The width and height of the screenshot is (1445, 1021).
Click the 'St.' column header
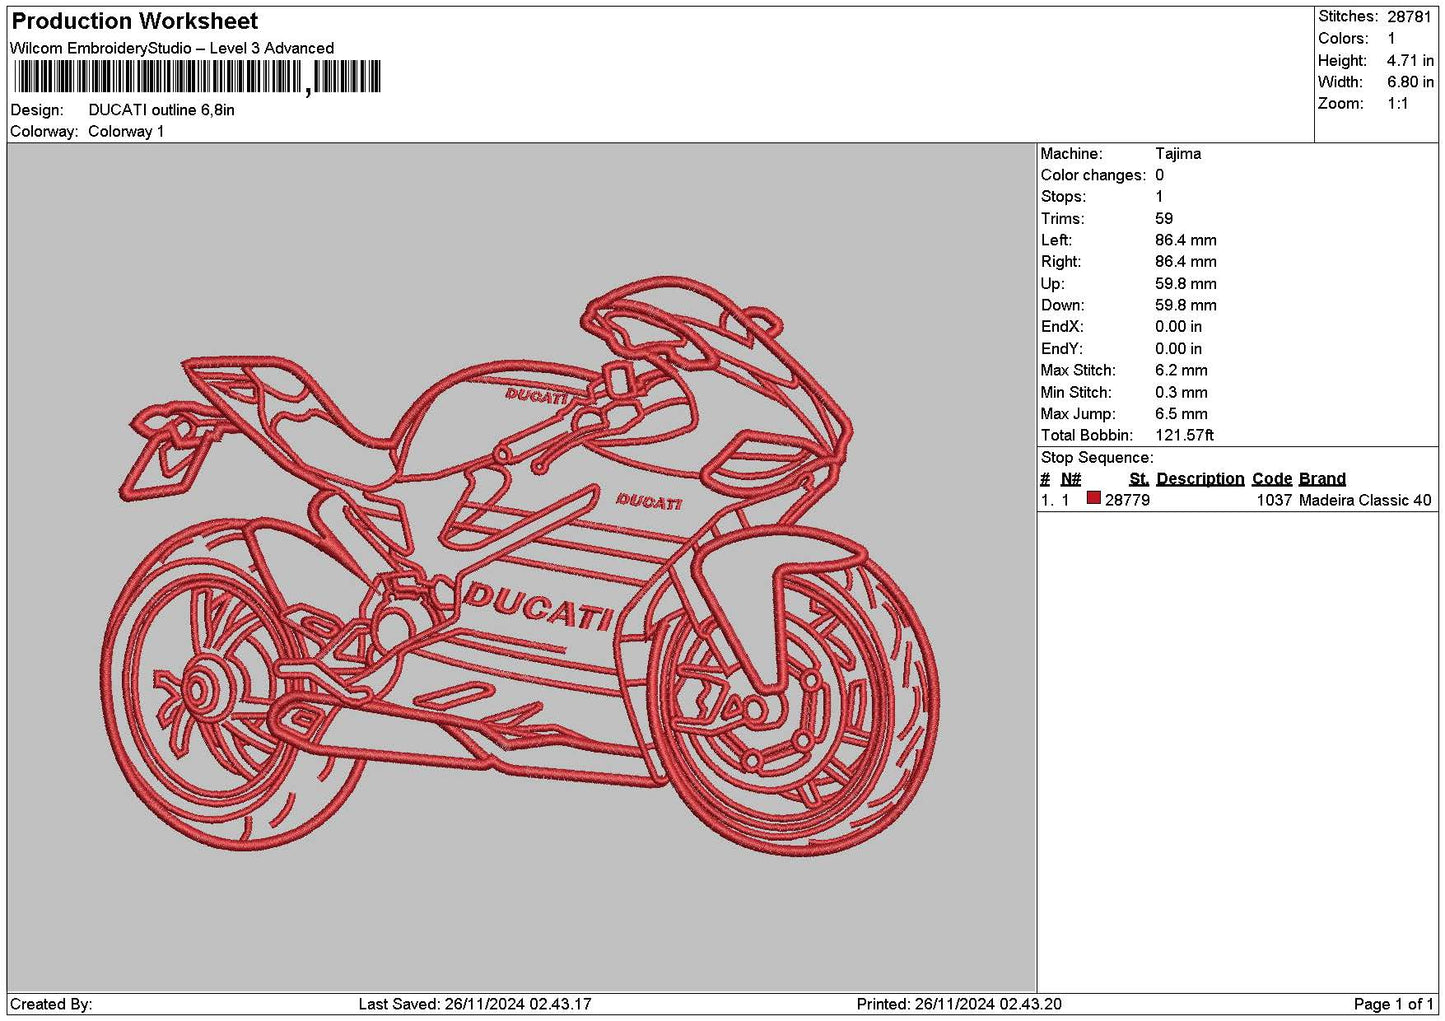(x=1139, y=479)
